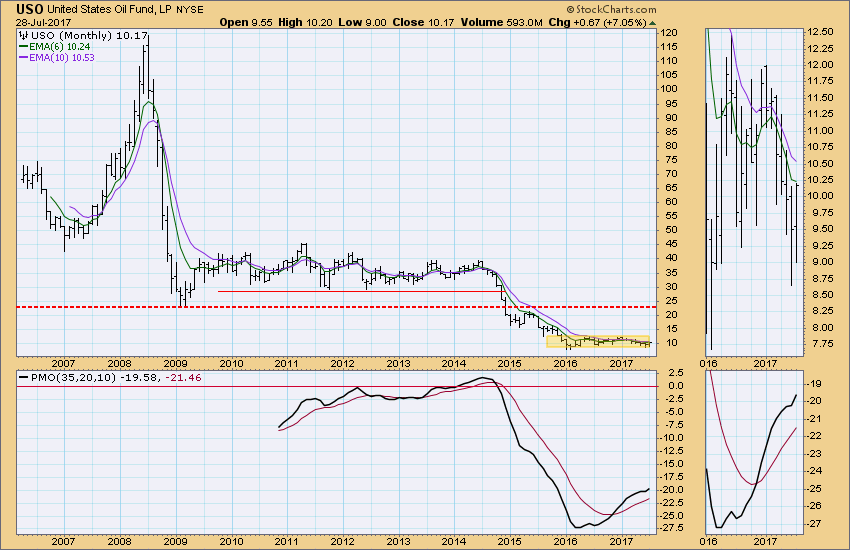Click the -27.5 label on PMO axis
The image size is (850, 550).
[x=672, y=528]
